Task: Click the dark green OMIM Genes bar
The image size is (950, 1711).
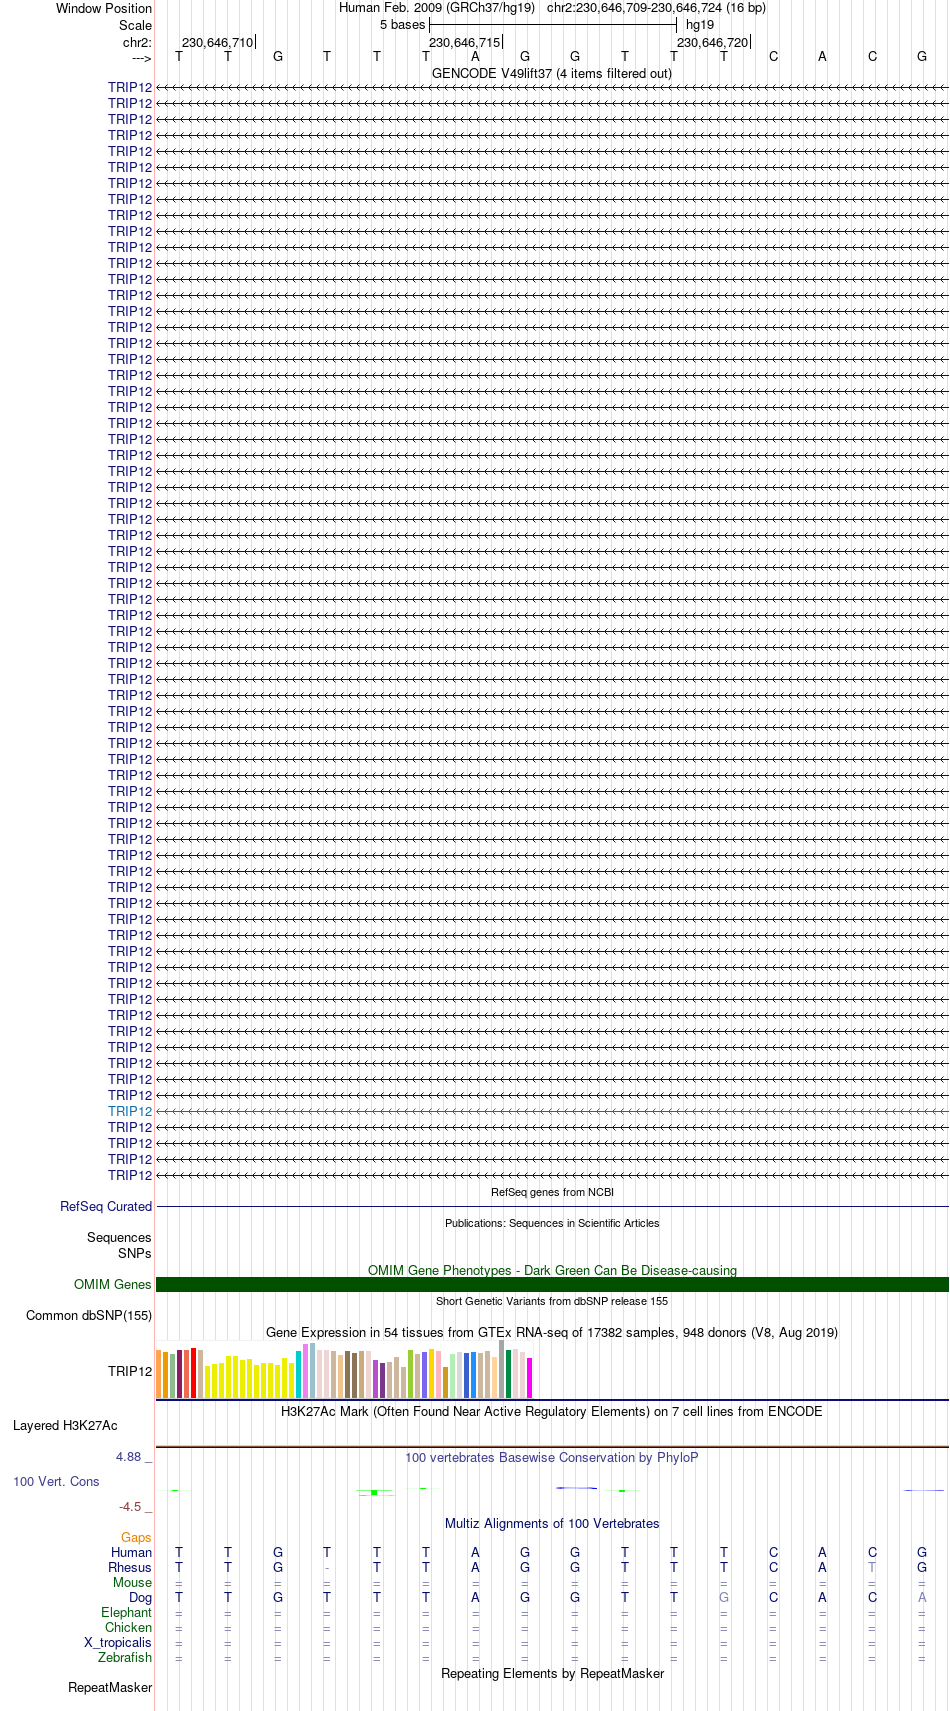Action: (x=552, y=1285)
